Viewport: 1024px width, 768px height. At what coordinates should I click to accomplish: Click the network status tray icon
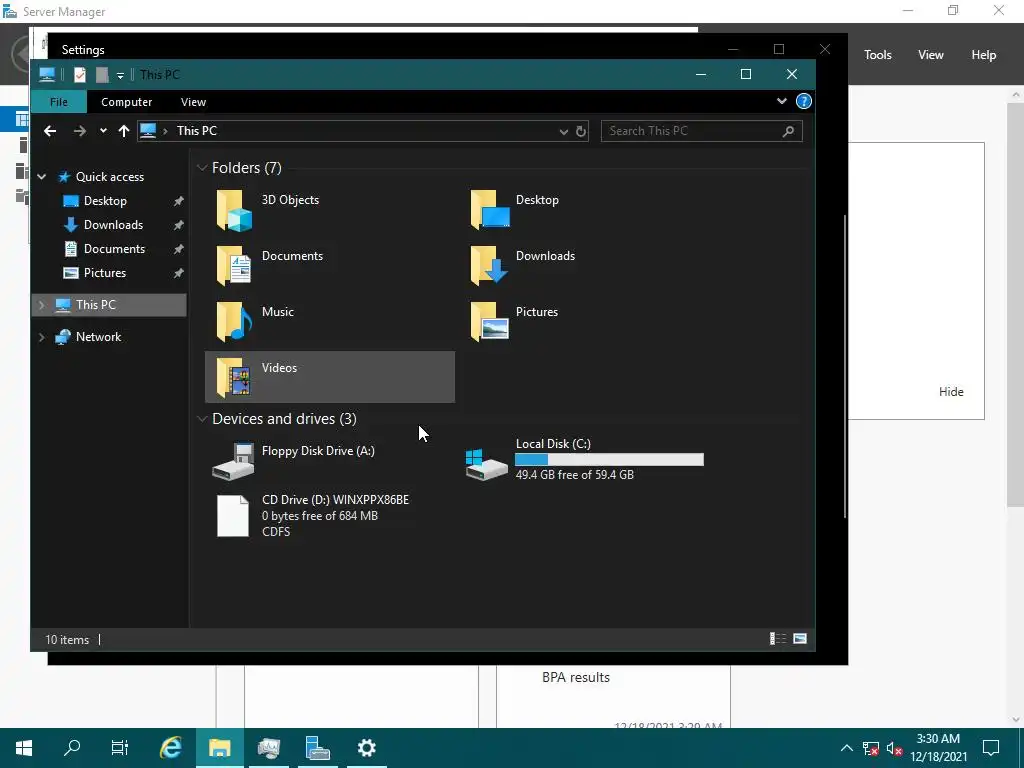tap(871, 748)
